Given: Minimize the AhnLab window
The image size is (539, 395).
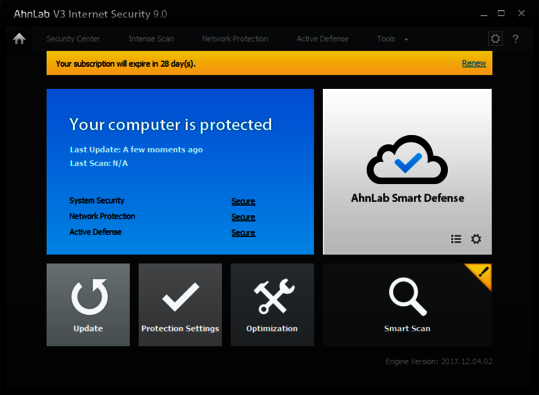Looking at the screenshot, I should [484, 14].
